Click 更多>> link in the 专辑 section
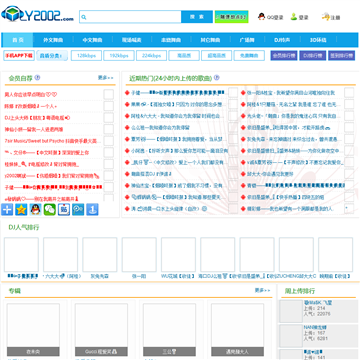The height and width of the screenshot is (360, 360). coord(263,290)
